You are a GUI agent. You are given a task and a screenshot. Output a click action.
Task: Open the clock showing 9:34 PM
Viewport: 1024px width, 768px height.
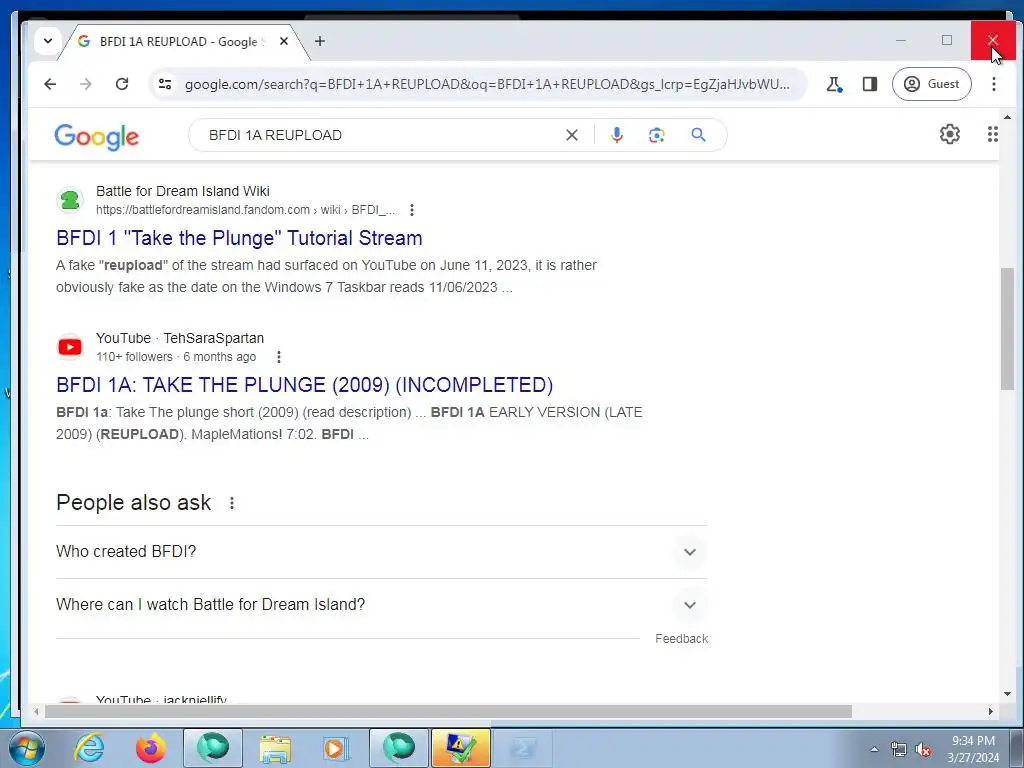pos(973,749)
